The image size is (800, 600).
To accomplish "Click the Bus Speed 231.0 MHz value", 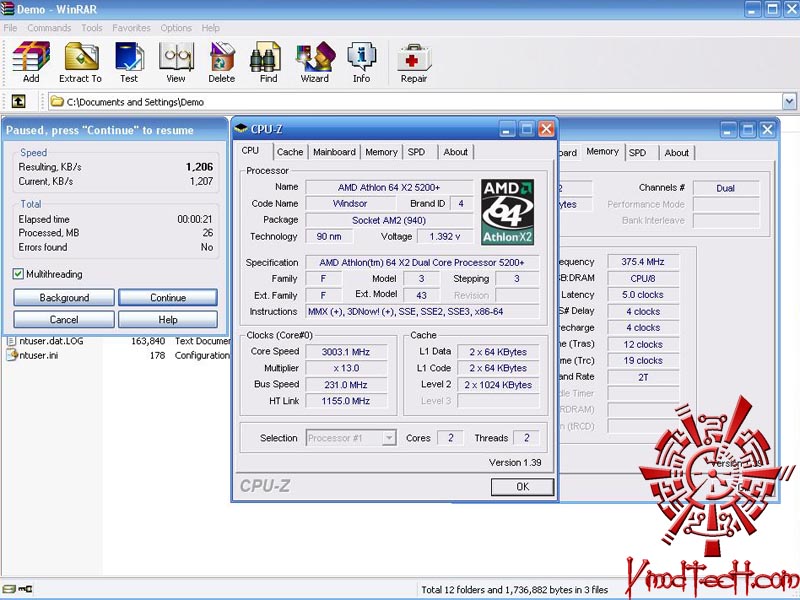I will [346, 384].
